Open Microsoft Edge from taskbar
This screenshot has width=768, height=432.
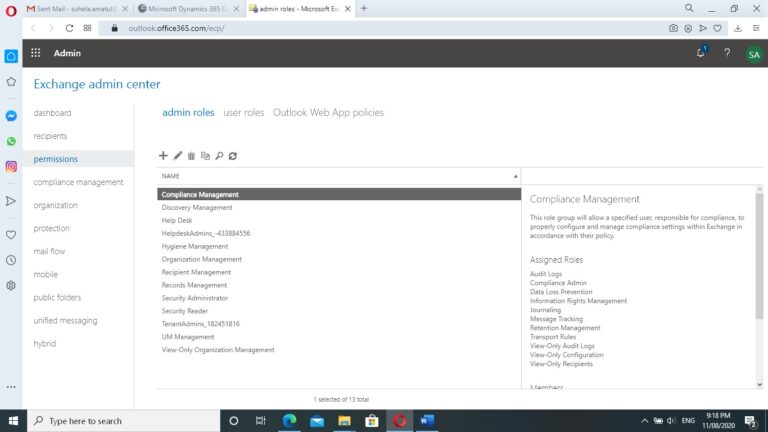click(289, 421)
